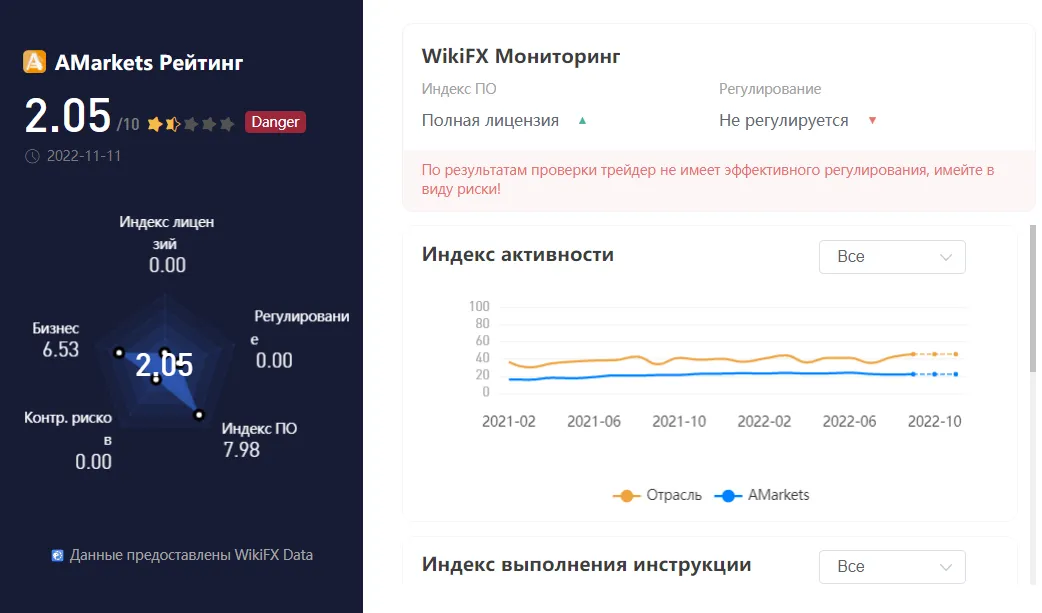Click the clock icon beside 2022-11-11

coord(32,156)
